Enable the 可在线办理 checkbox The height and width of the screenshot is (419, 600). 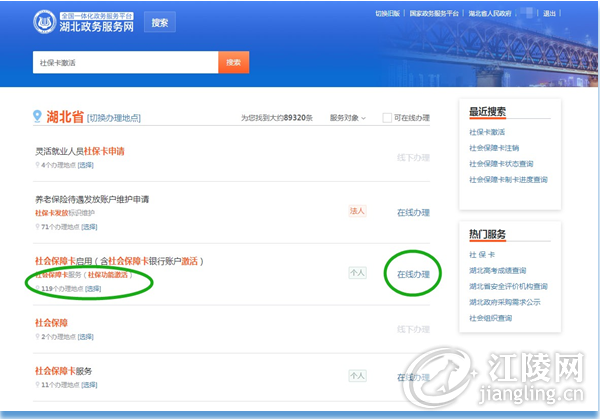387,118
